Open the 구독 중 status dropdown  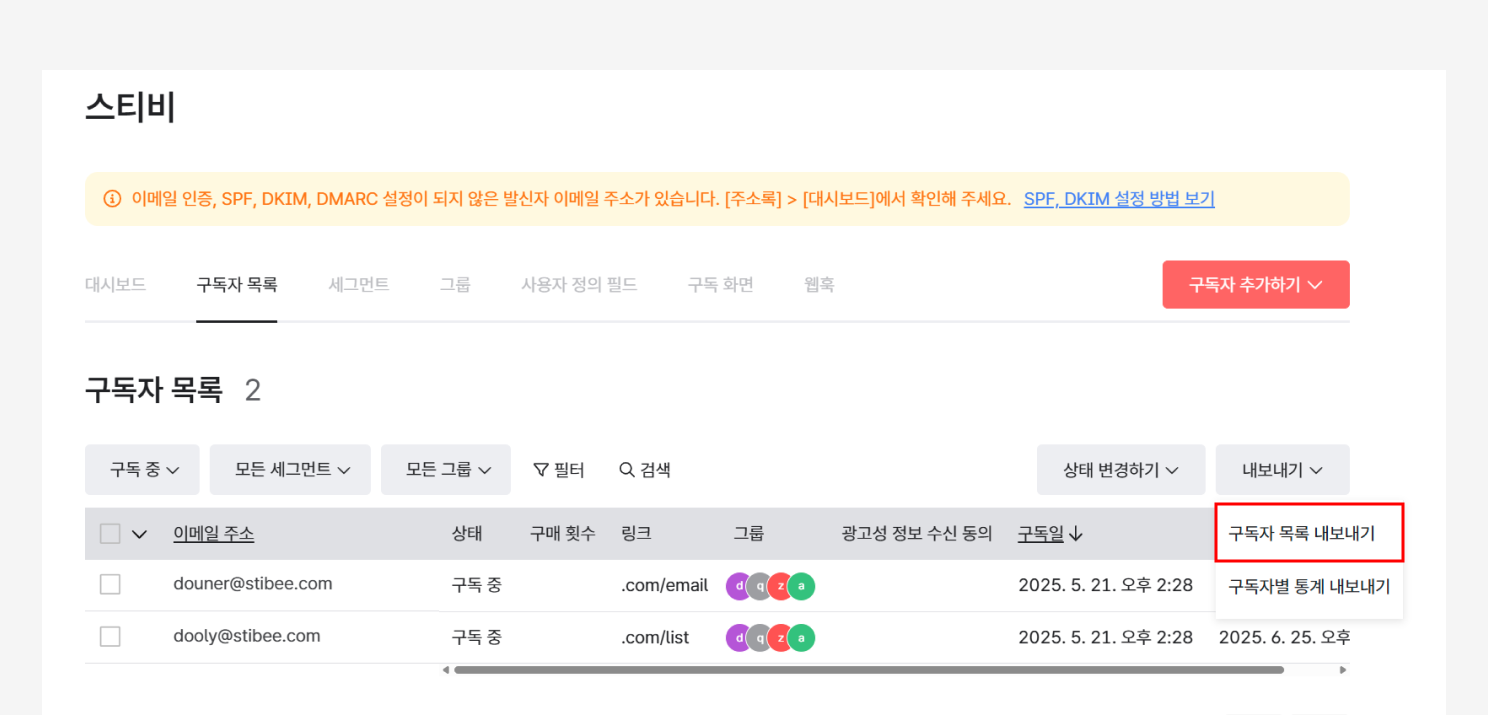point(142,470)
